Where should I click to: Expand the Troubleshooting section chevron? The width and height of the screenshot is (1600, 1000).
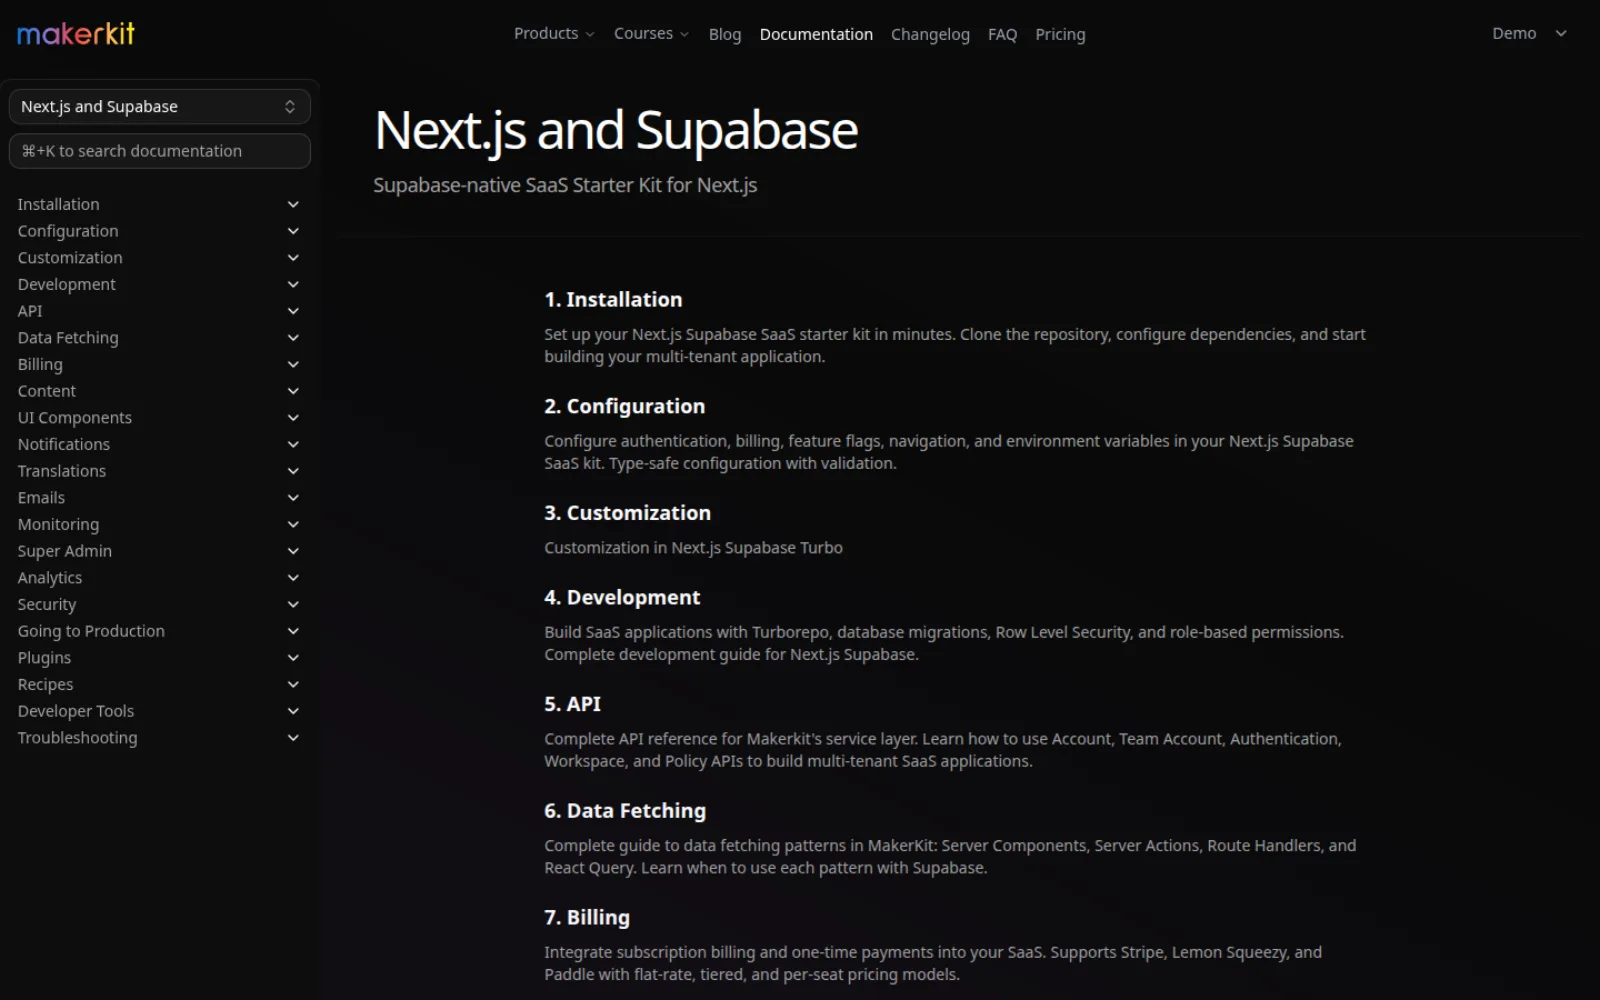point(293,738)
